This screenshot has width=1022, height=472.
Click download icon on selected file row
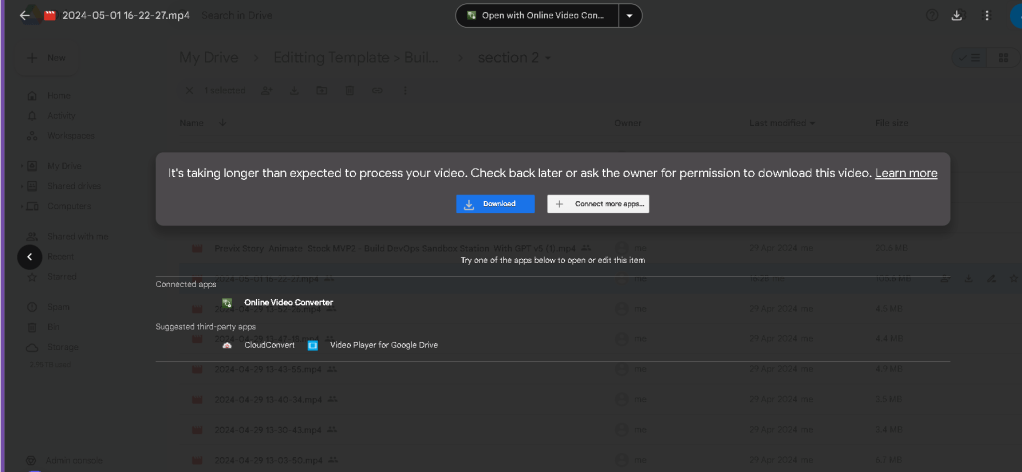tap(969, 278)
